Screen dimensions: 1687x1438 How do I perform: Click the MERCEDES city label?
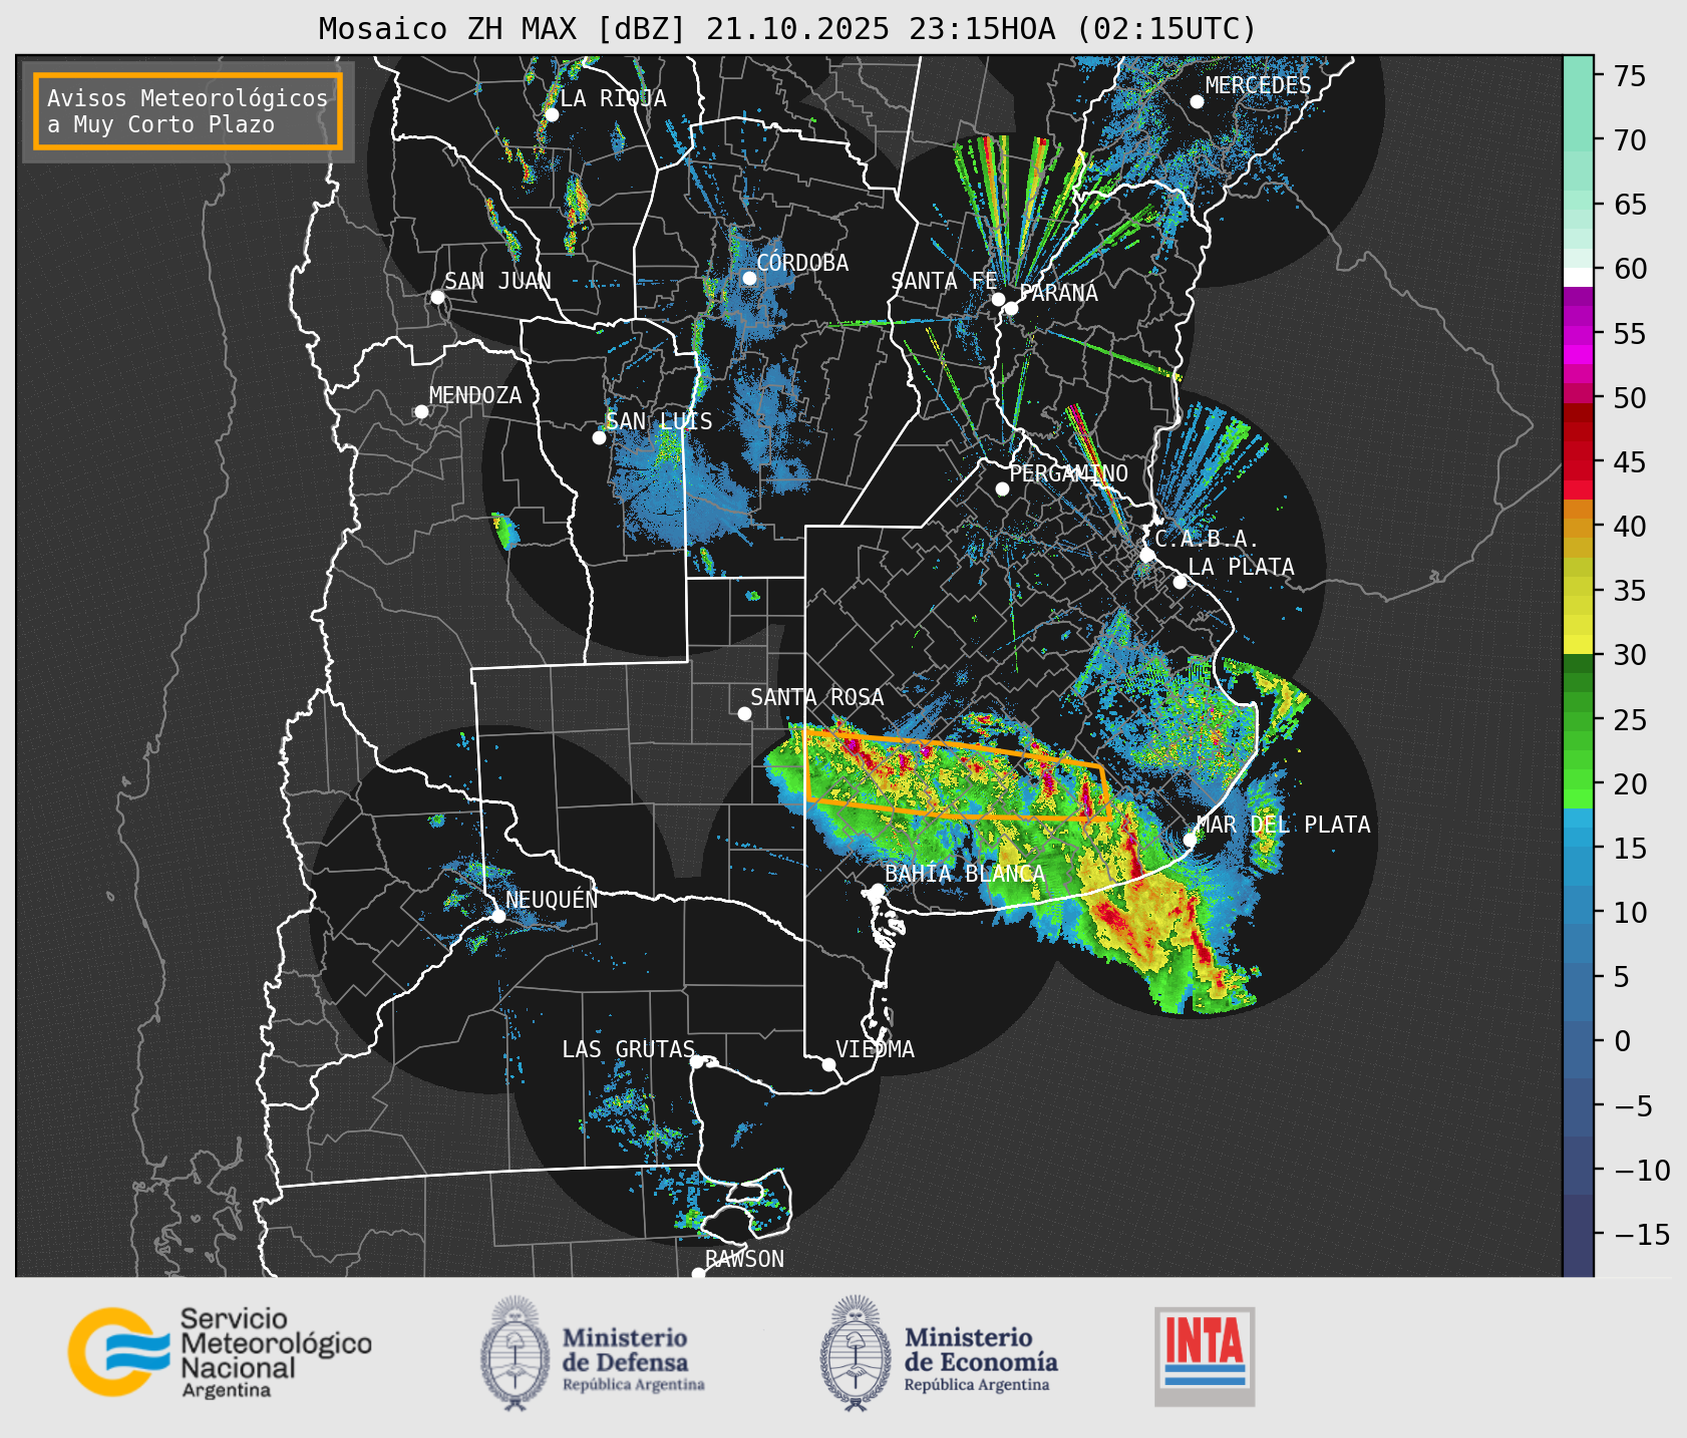1258,86
